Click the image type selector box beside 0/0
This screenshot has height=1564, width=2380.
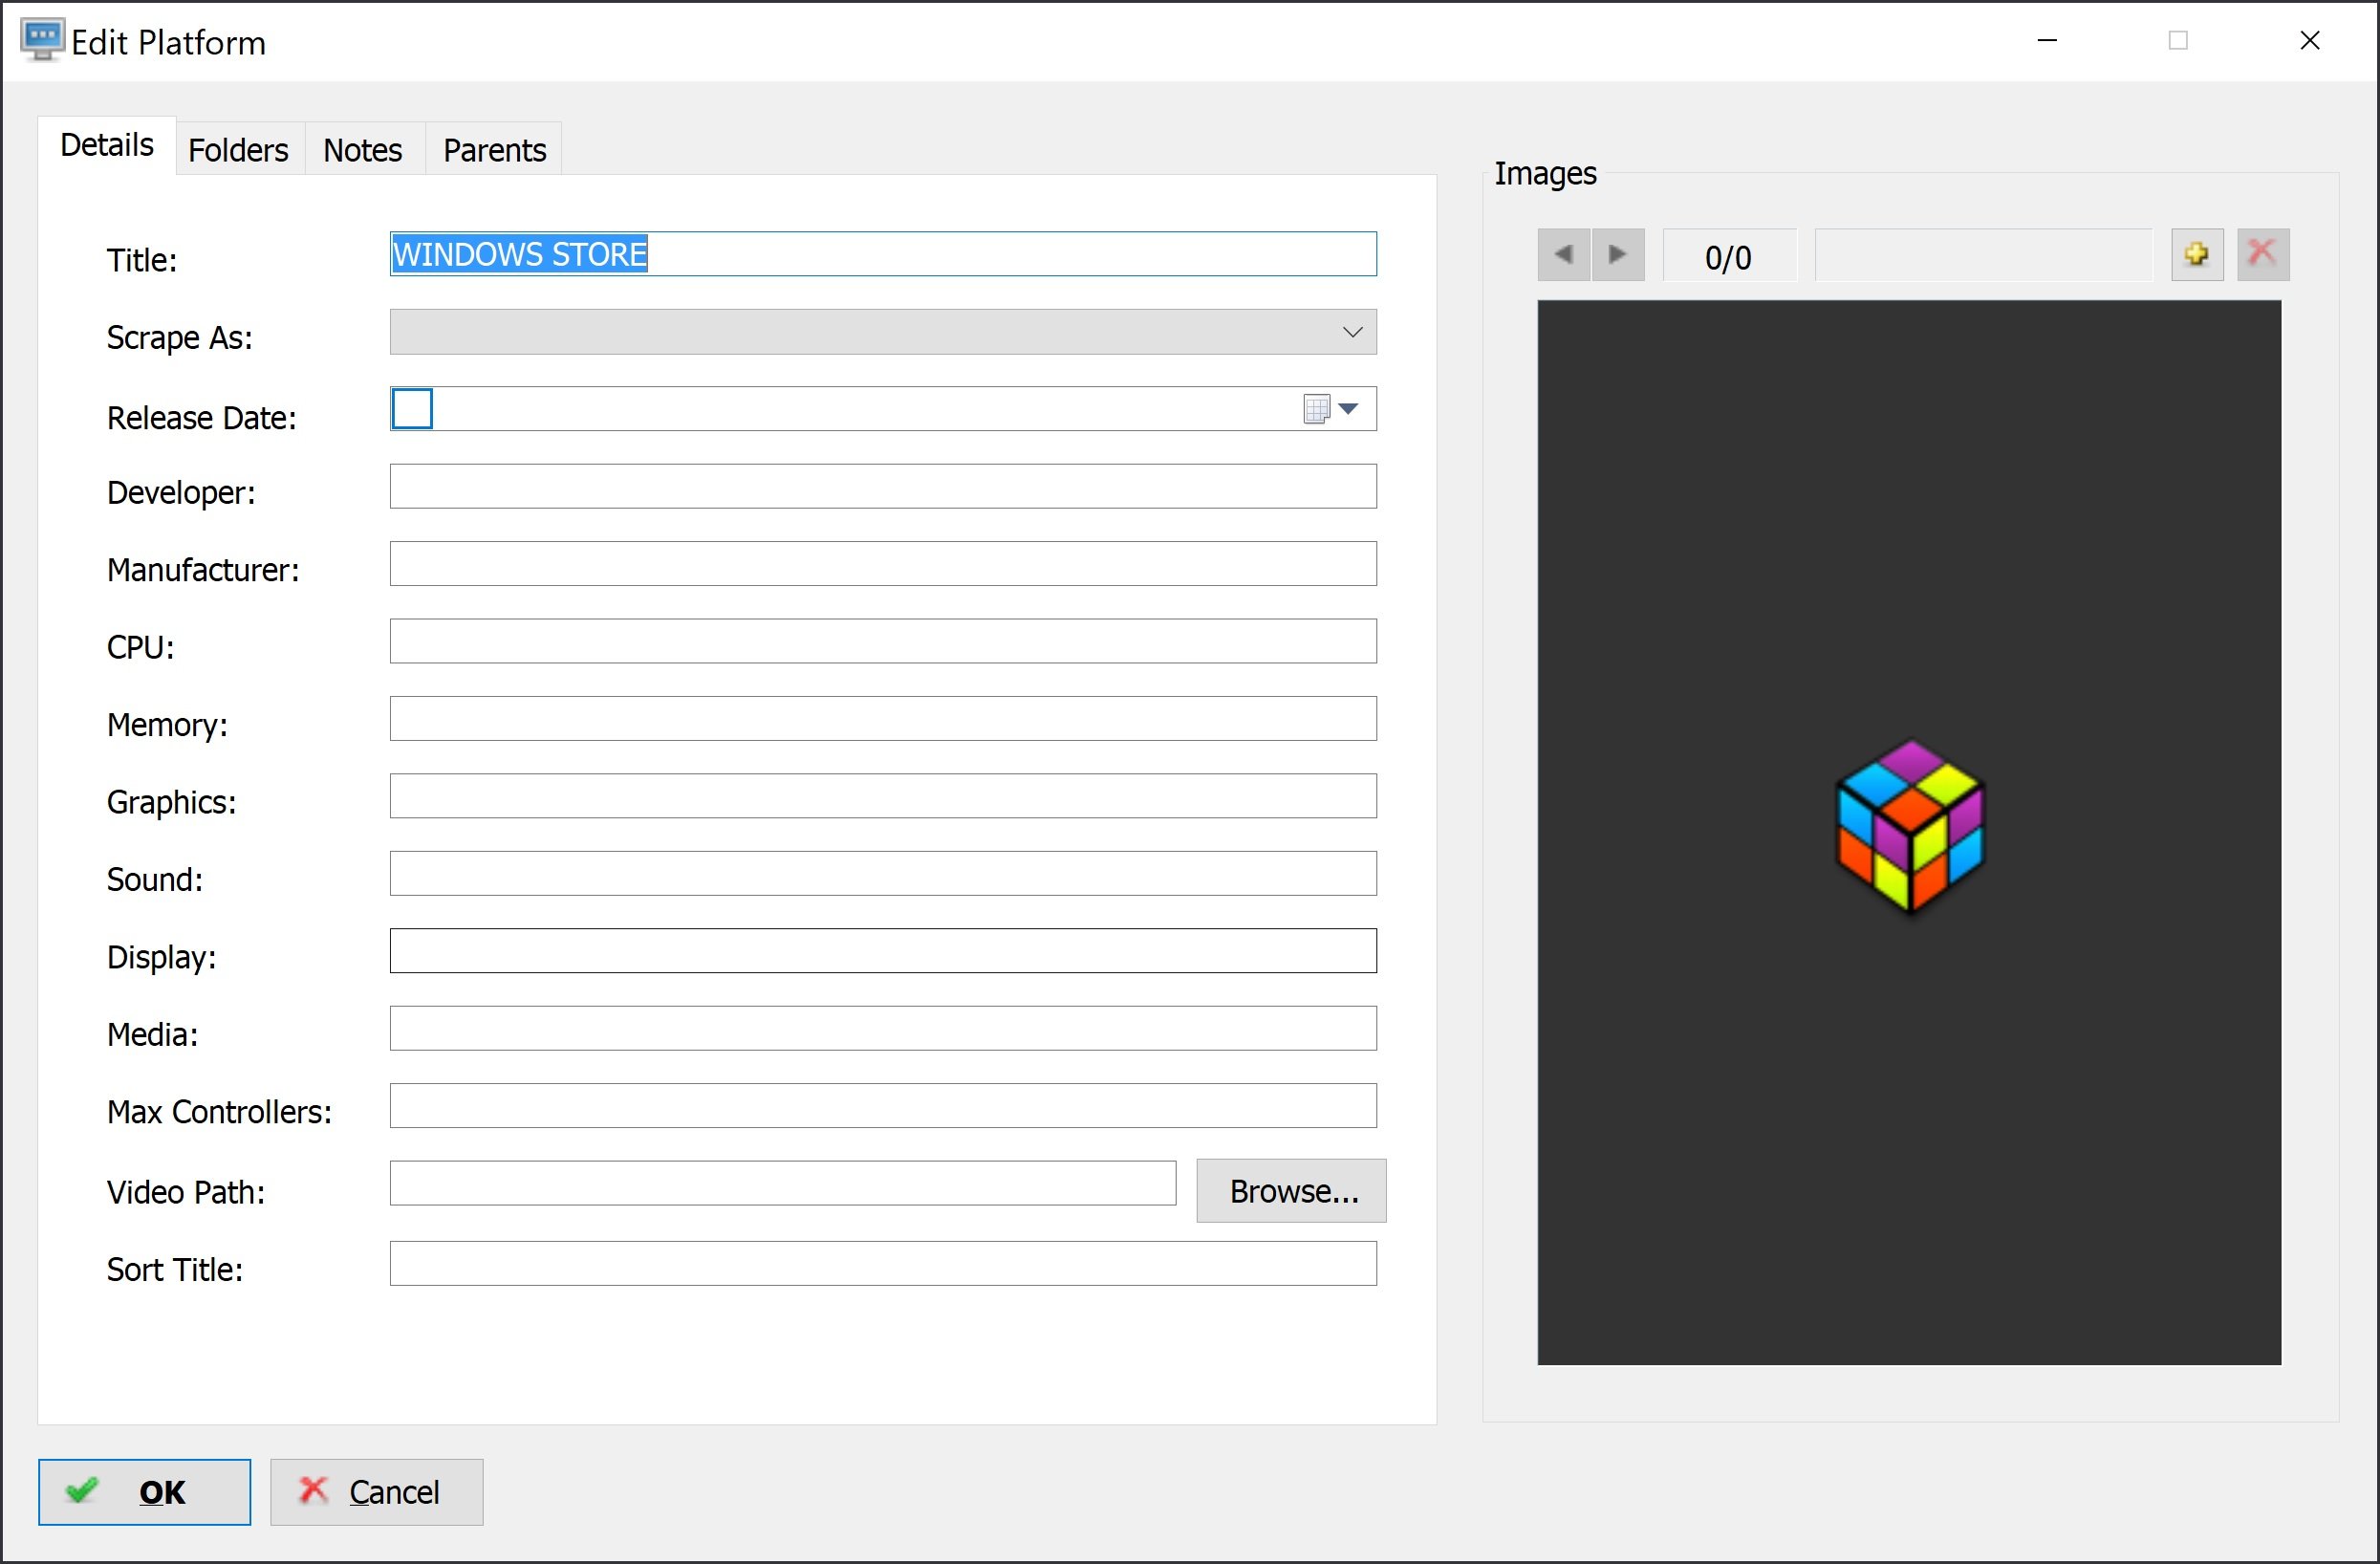pyautogui.click(x=1984, y=255)
